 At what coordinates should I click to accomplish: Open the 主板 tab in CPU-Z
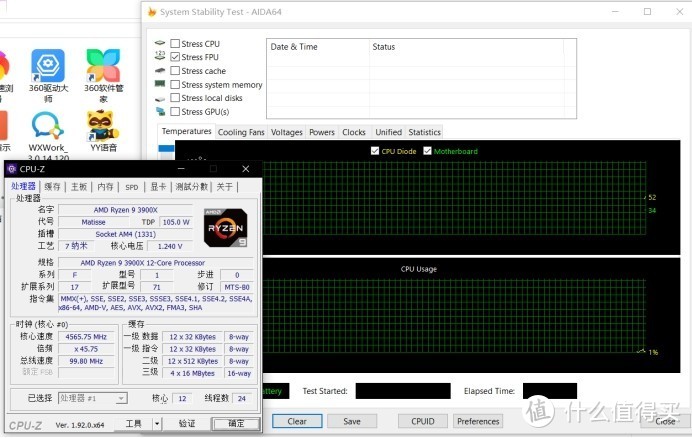point(79,187)
